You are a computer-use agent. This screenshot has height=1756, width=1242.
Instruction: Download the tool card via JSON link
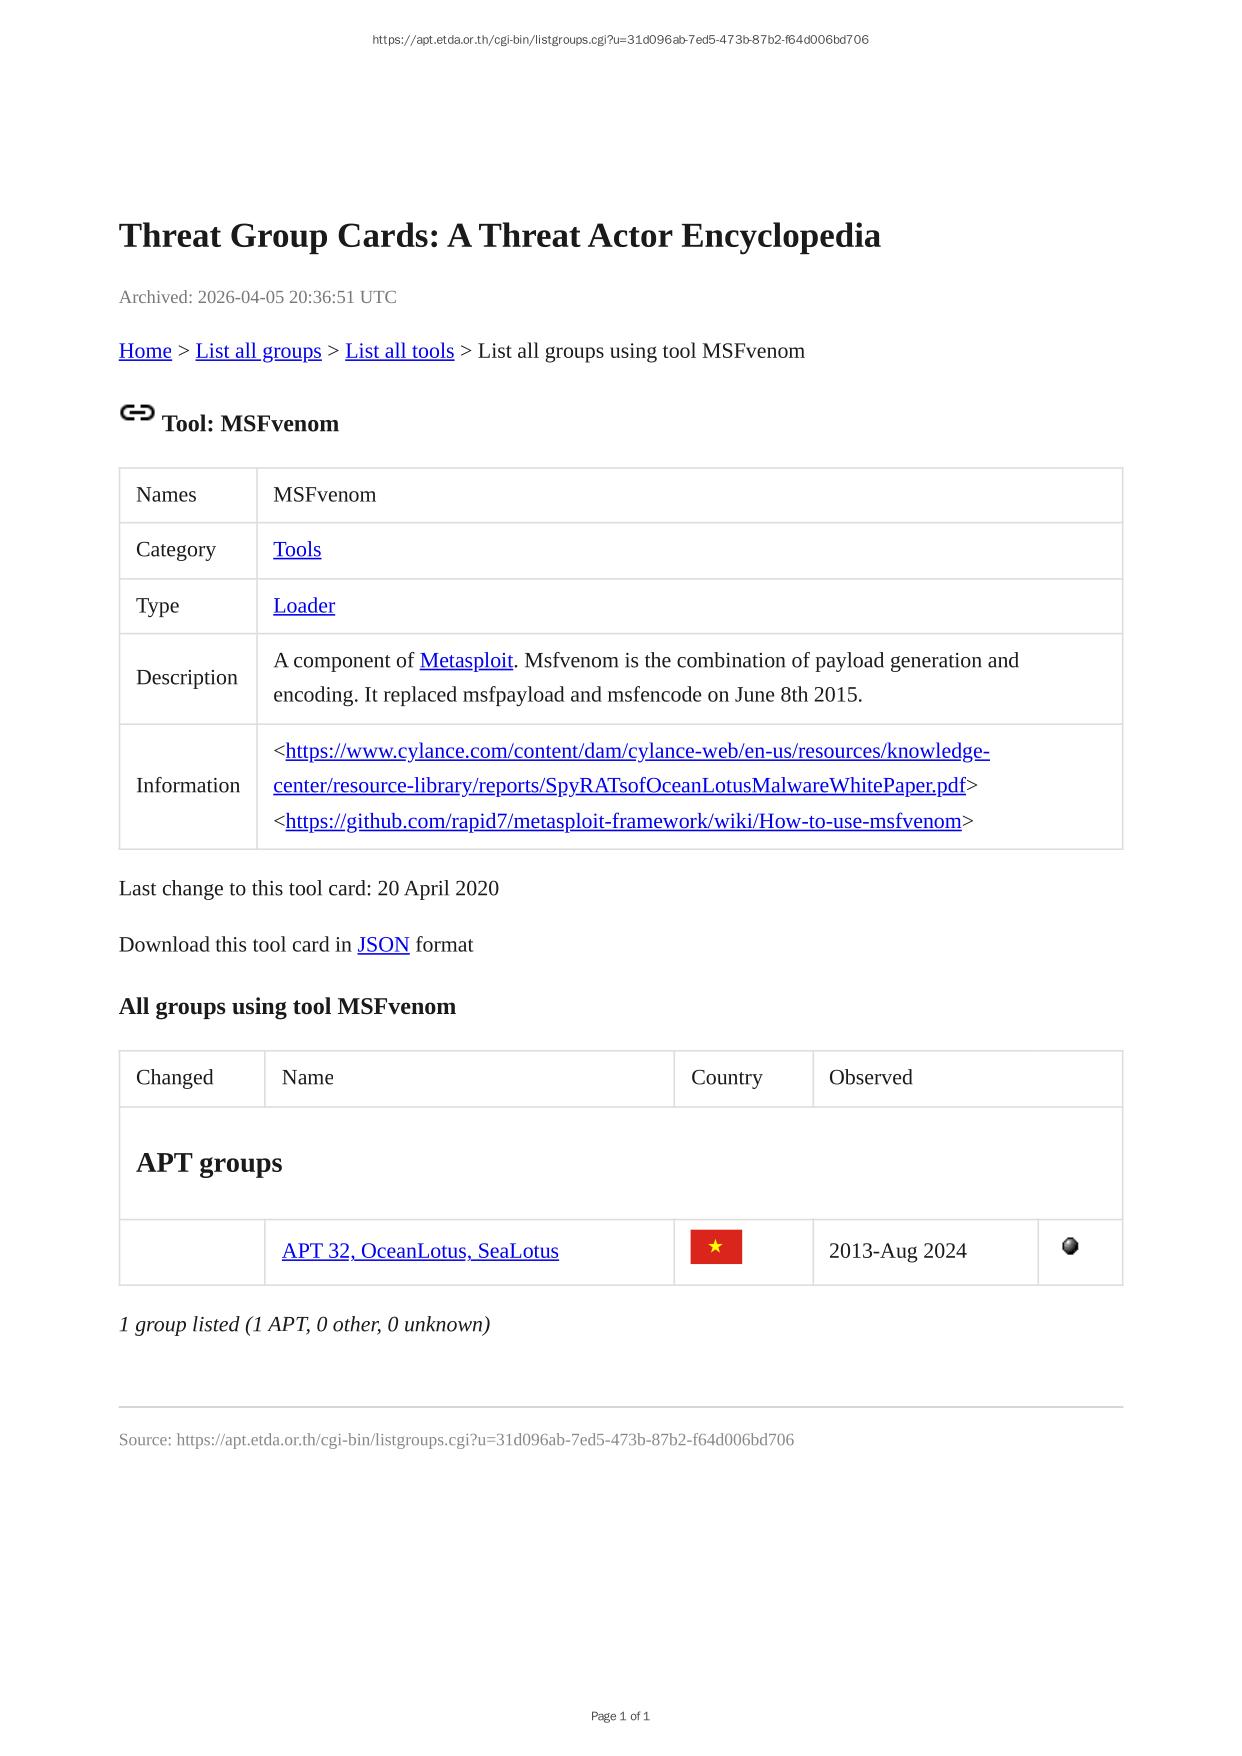[x=383, y=945]
